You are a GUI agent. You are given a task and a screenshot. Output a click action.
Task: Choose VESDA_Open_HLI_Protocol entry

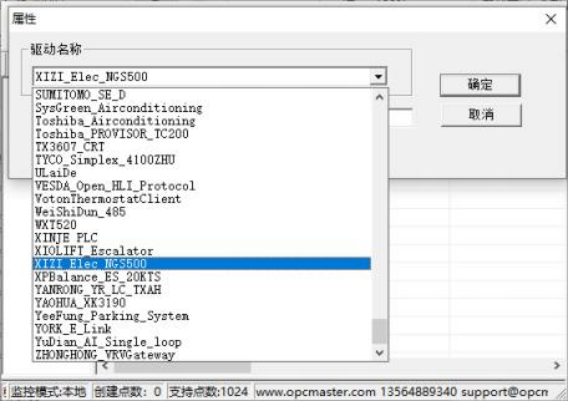pyautogui.click(x=201, y=186)
